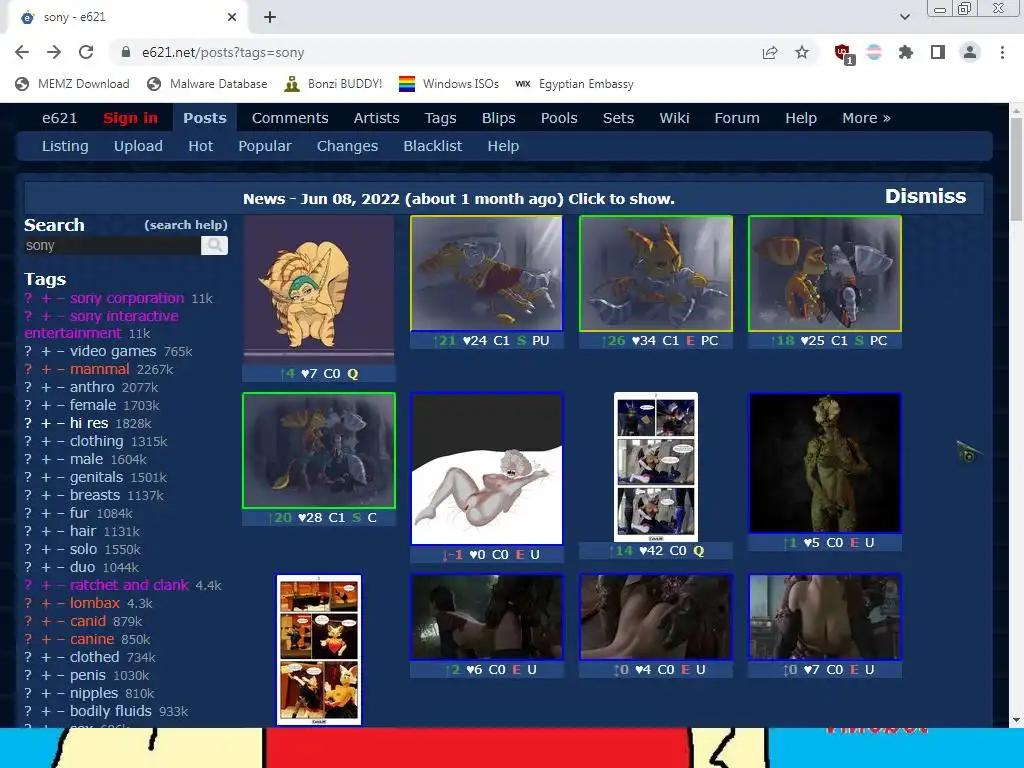
Task: Focus the tag search field containing 'sony'
Action: pyautogui.click(x=112, y=246)
